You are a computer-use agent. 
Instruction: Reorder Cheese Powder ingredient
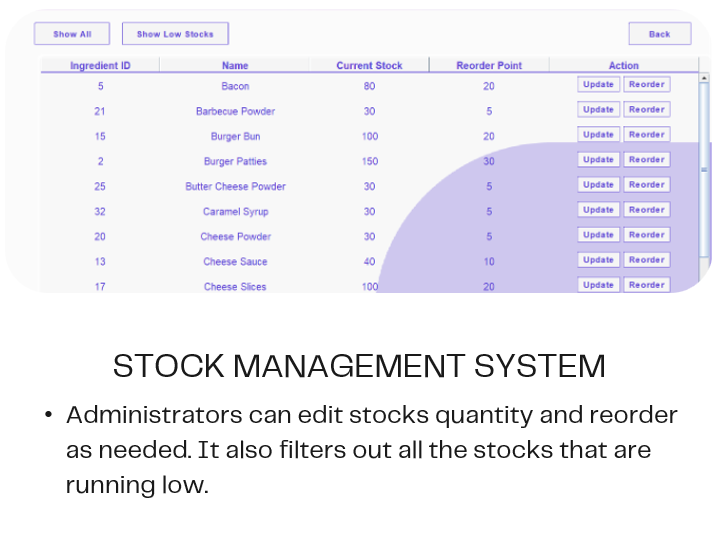[646, 235]
